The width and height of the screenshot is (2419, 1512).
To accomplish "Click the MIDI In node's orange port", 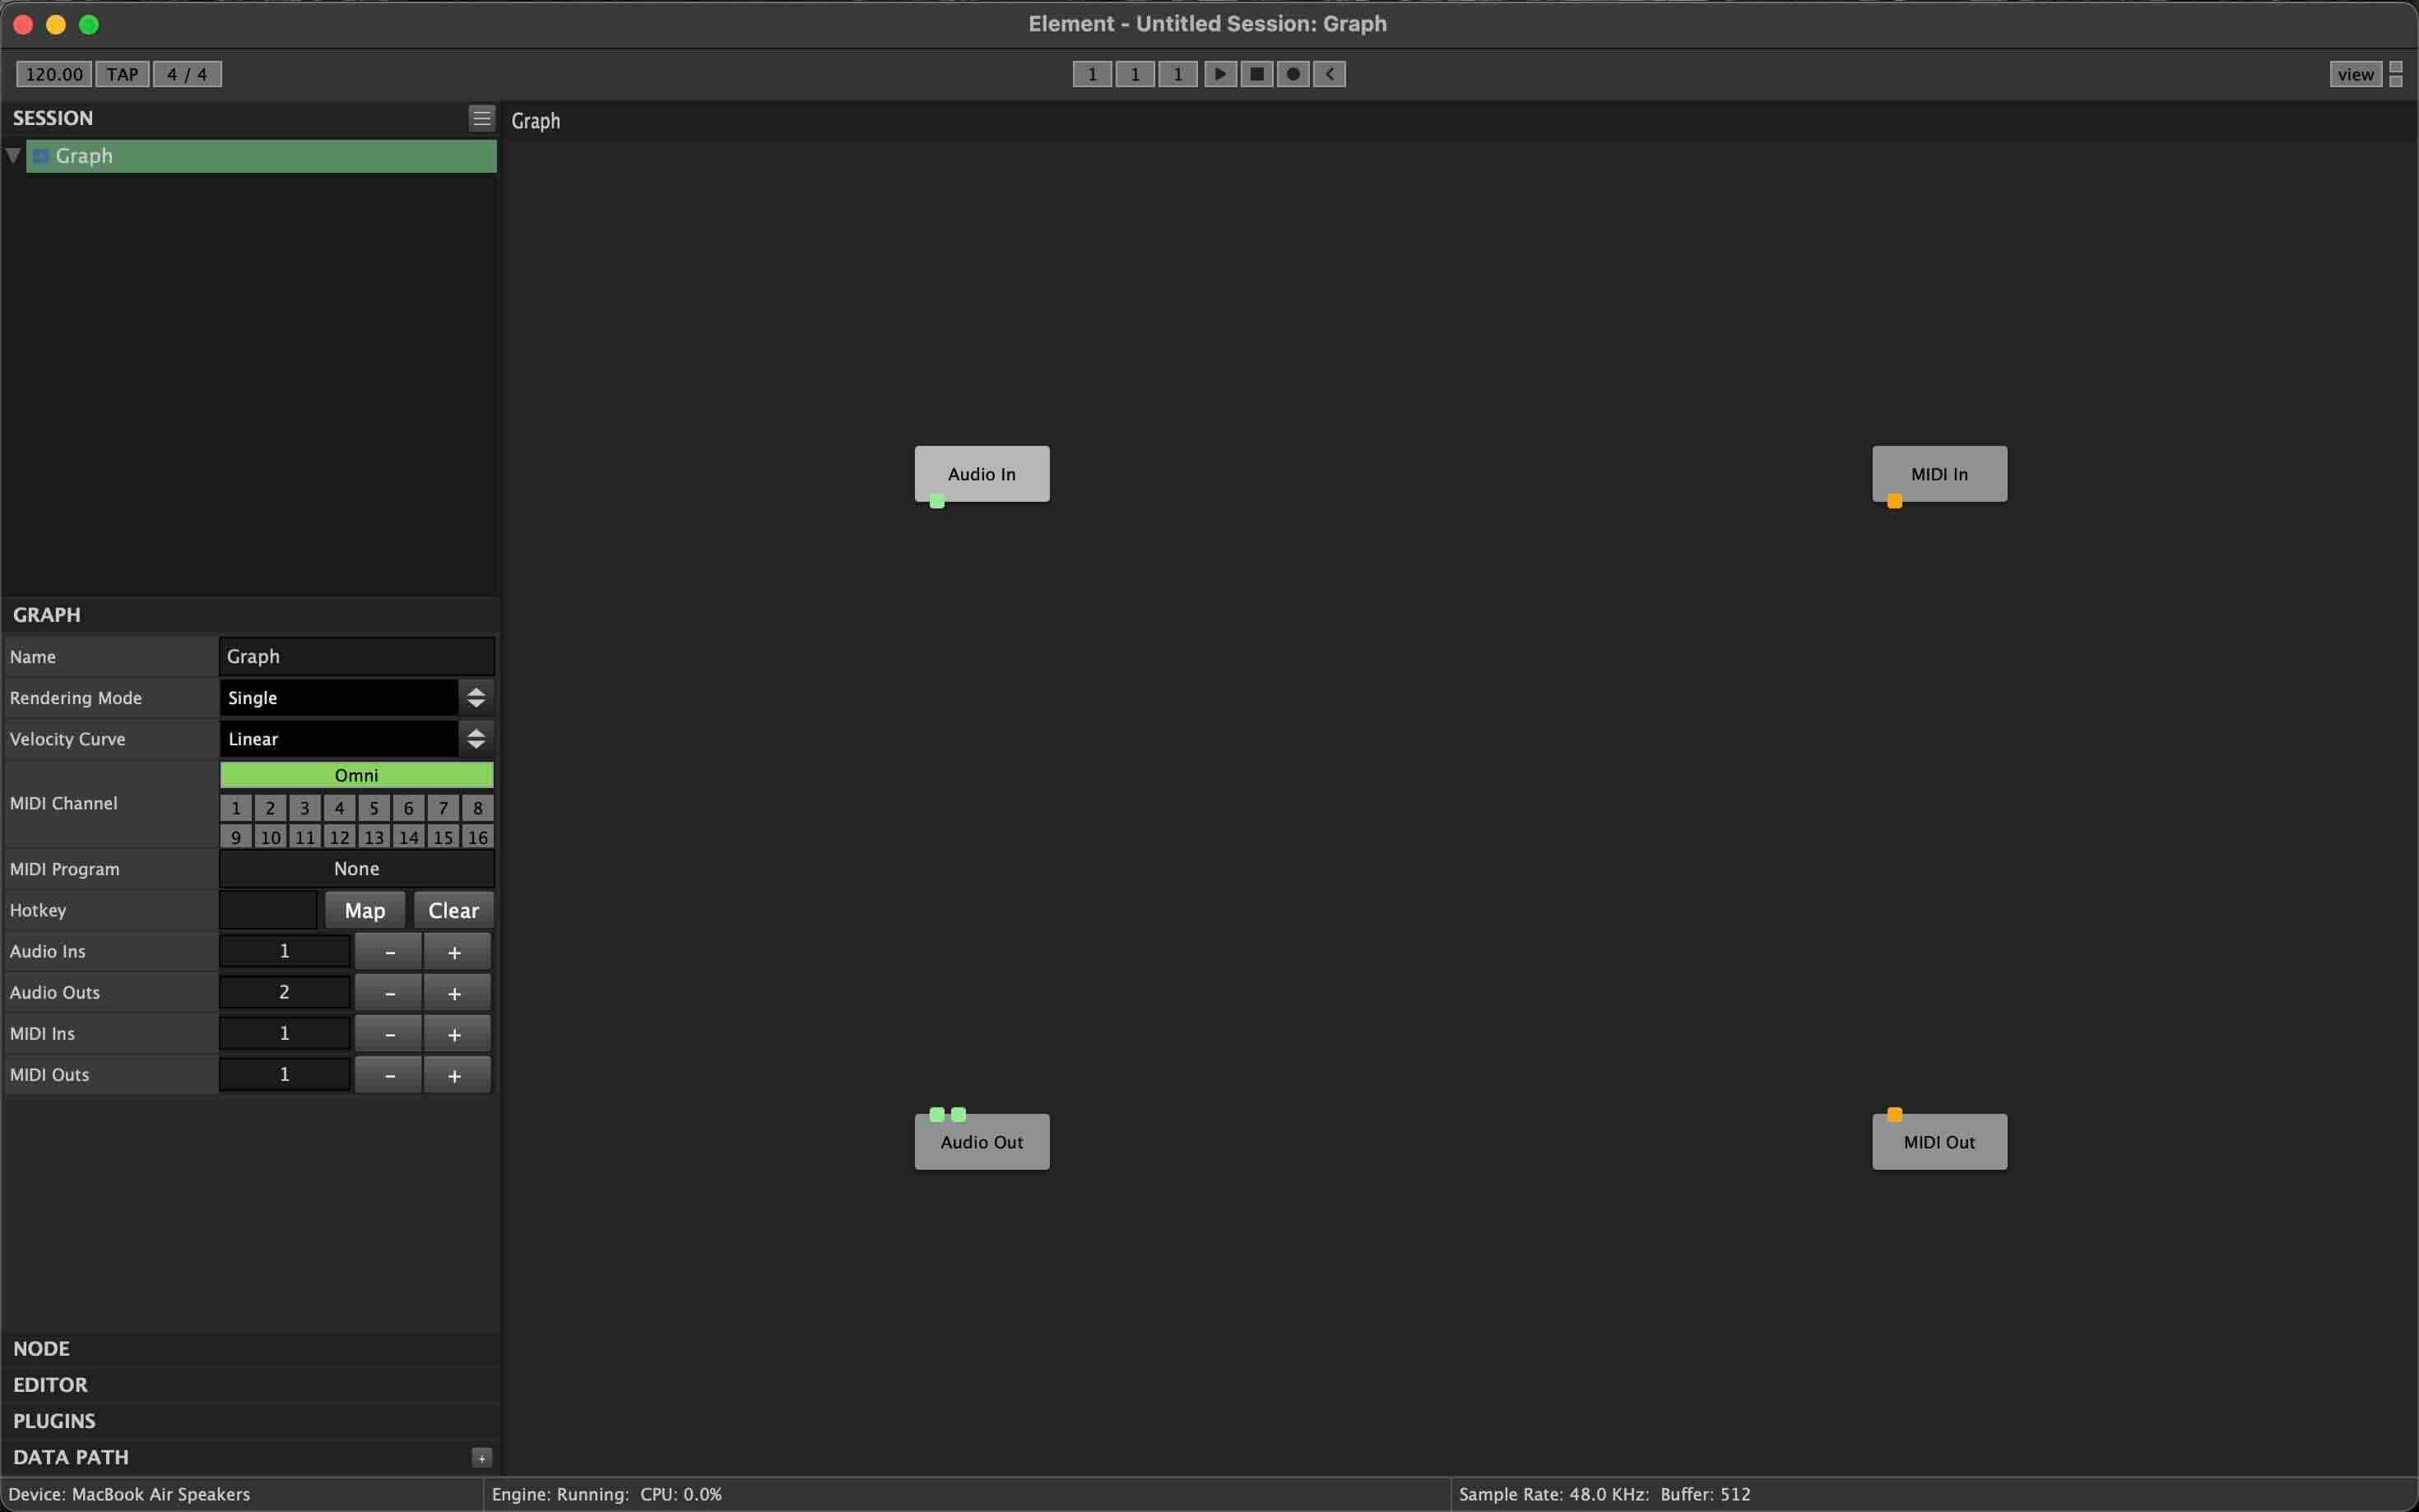I will point(1894,501).
